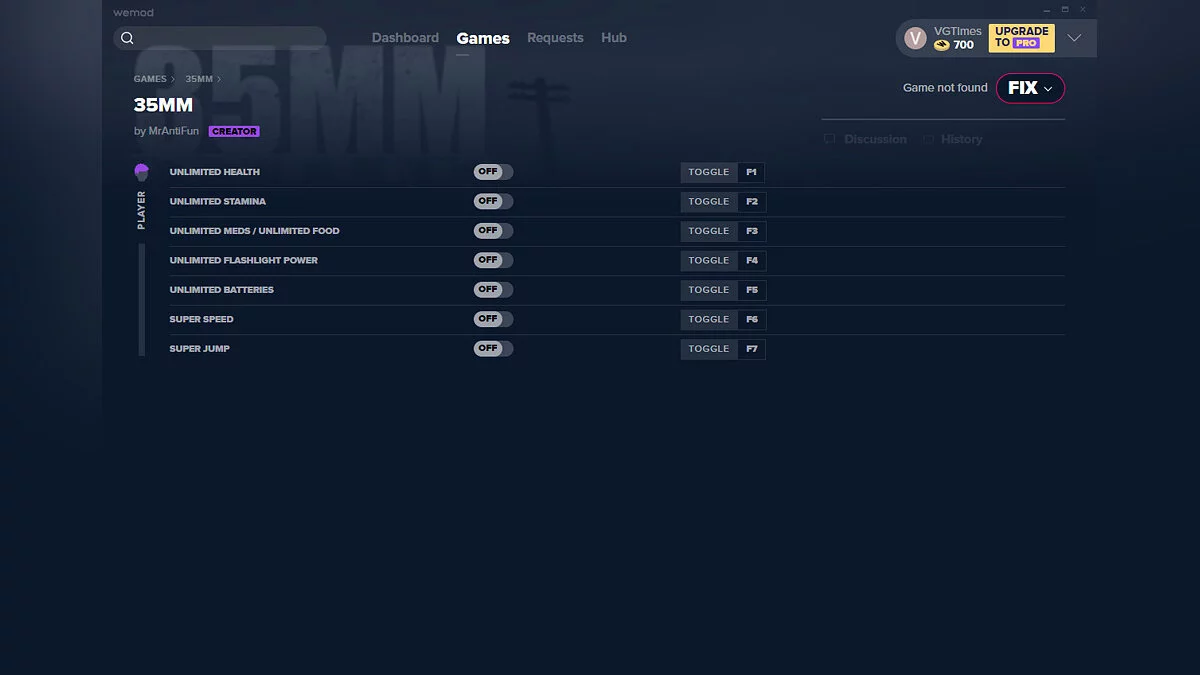Expand the account menu chevron
Viewport: 1200px width, 675px height.
tap(1075, 38)
